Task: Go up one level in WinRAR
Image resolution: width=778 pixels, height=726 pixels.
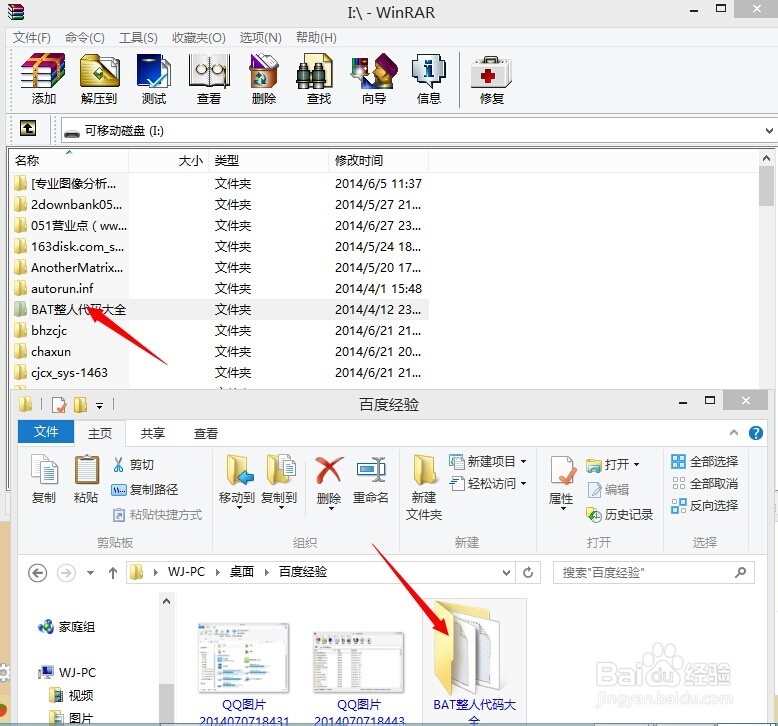Action: (x=28, y=129)
